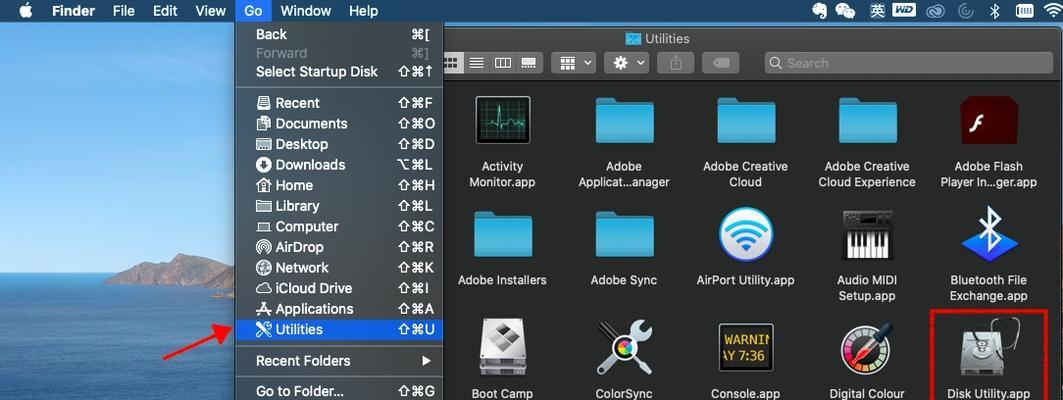The height and width of the screenshot is (400, 1063).
Task: Choose Back in the Go menu
Action: pos(339,35)
